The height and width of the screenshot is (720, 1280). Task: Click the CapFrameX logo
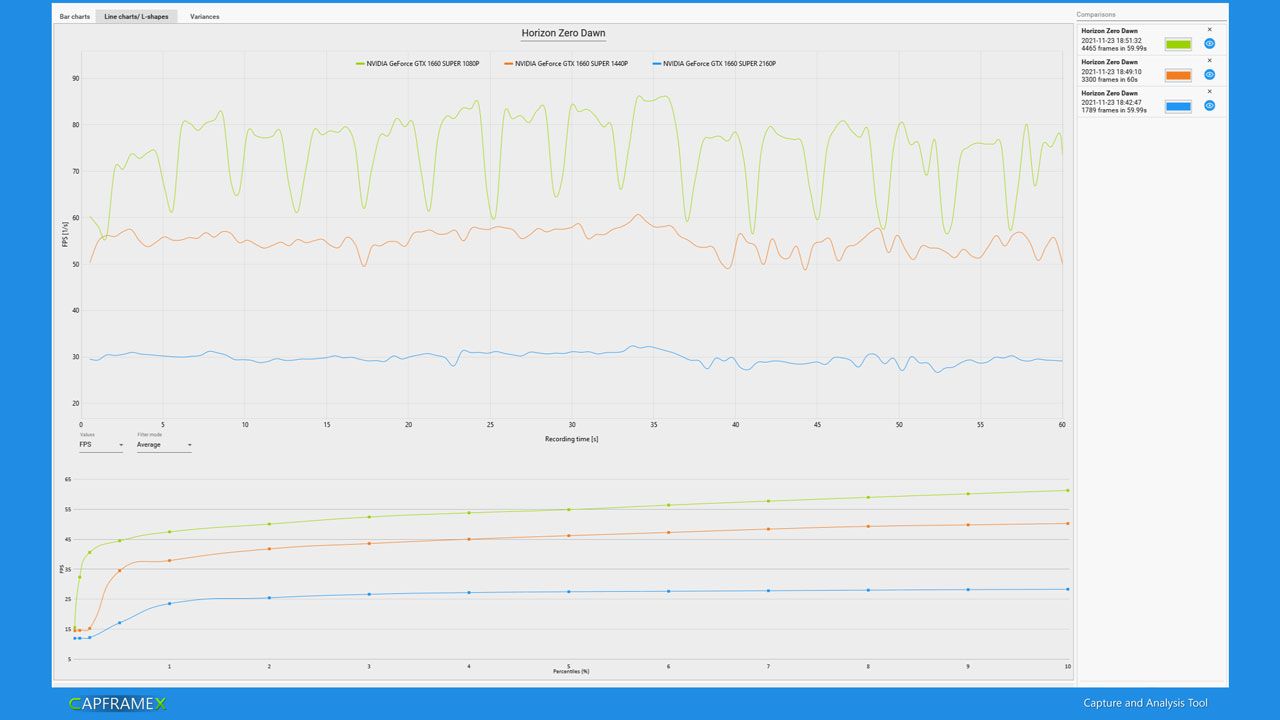[x=118, y=704]
